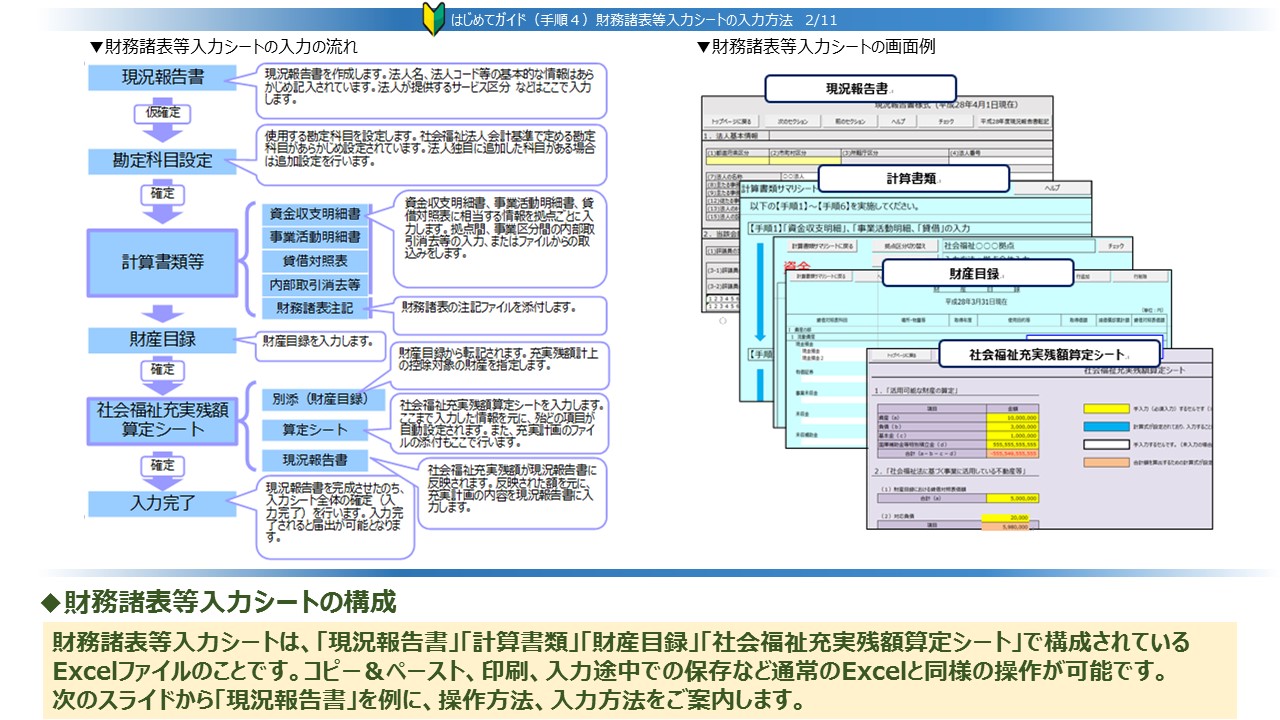Select the 計算書類等 flow step

(x=162, y=262)
